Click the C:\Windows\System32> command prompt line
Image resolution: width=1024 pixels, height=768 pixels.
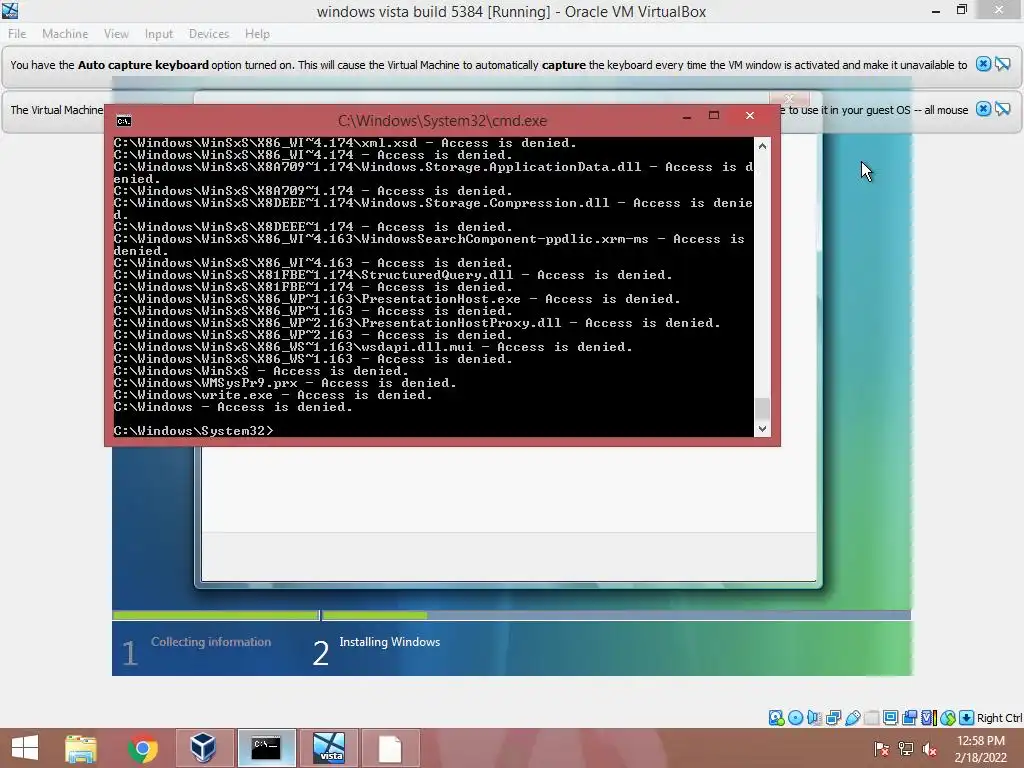coord(193,431)
